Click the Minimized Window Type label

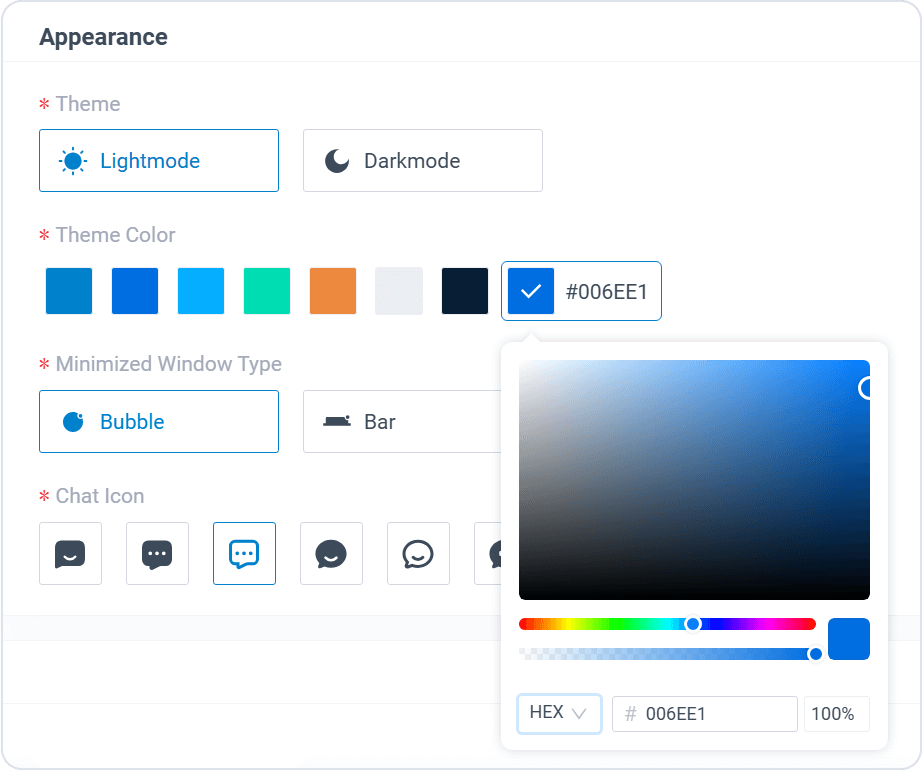(169, 364)
